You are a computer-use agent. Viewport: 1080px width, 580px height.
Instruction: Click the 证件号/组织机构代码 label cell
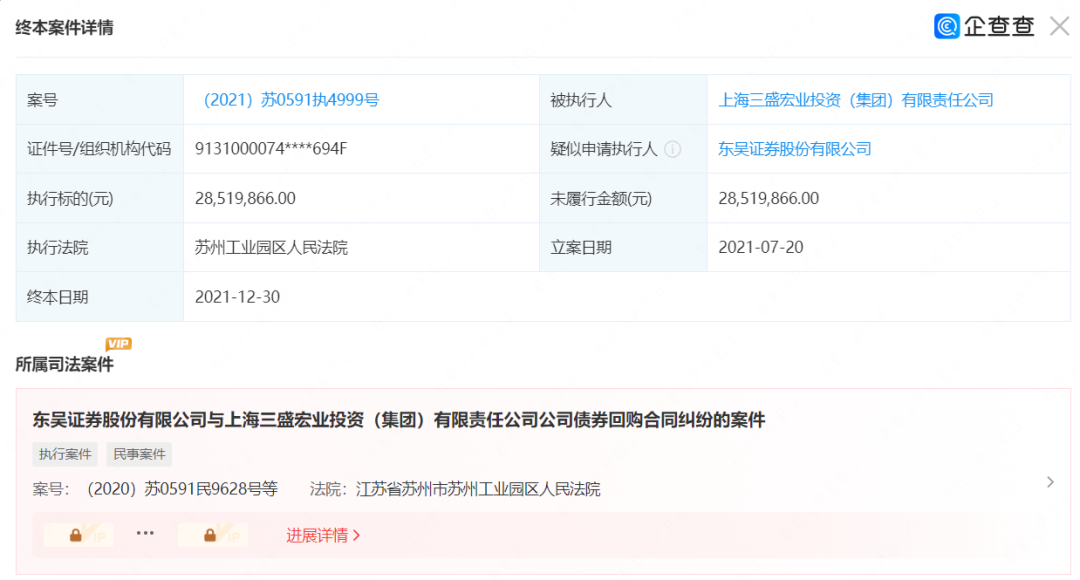tap(100, 149)
